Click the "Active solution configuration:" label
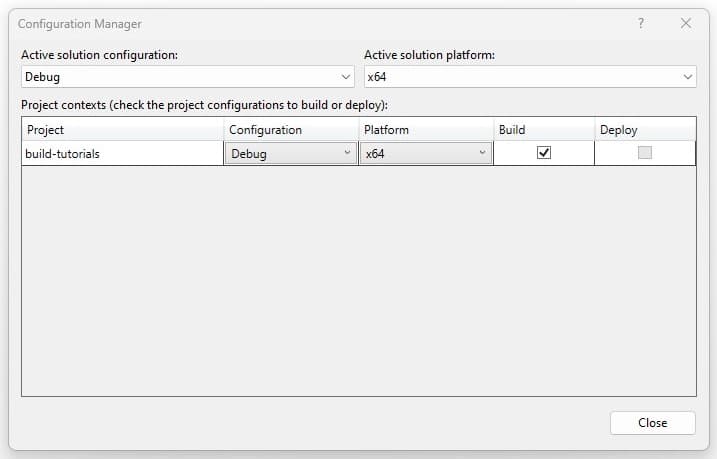Viewport: 717px width, 459px height. tap(99, 55)
